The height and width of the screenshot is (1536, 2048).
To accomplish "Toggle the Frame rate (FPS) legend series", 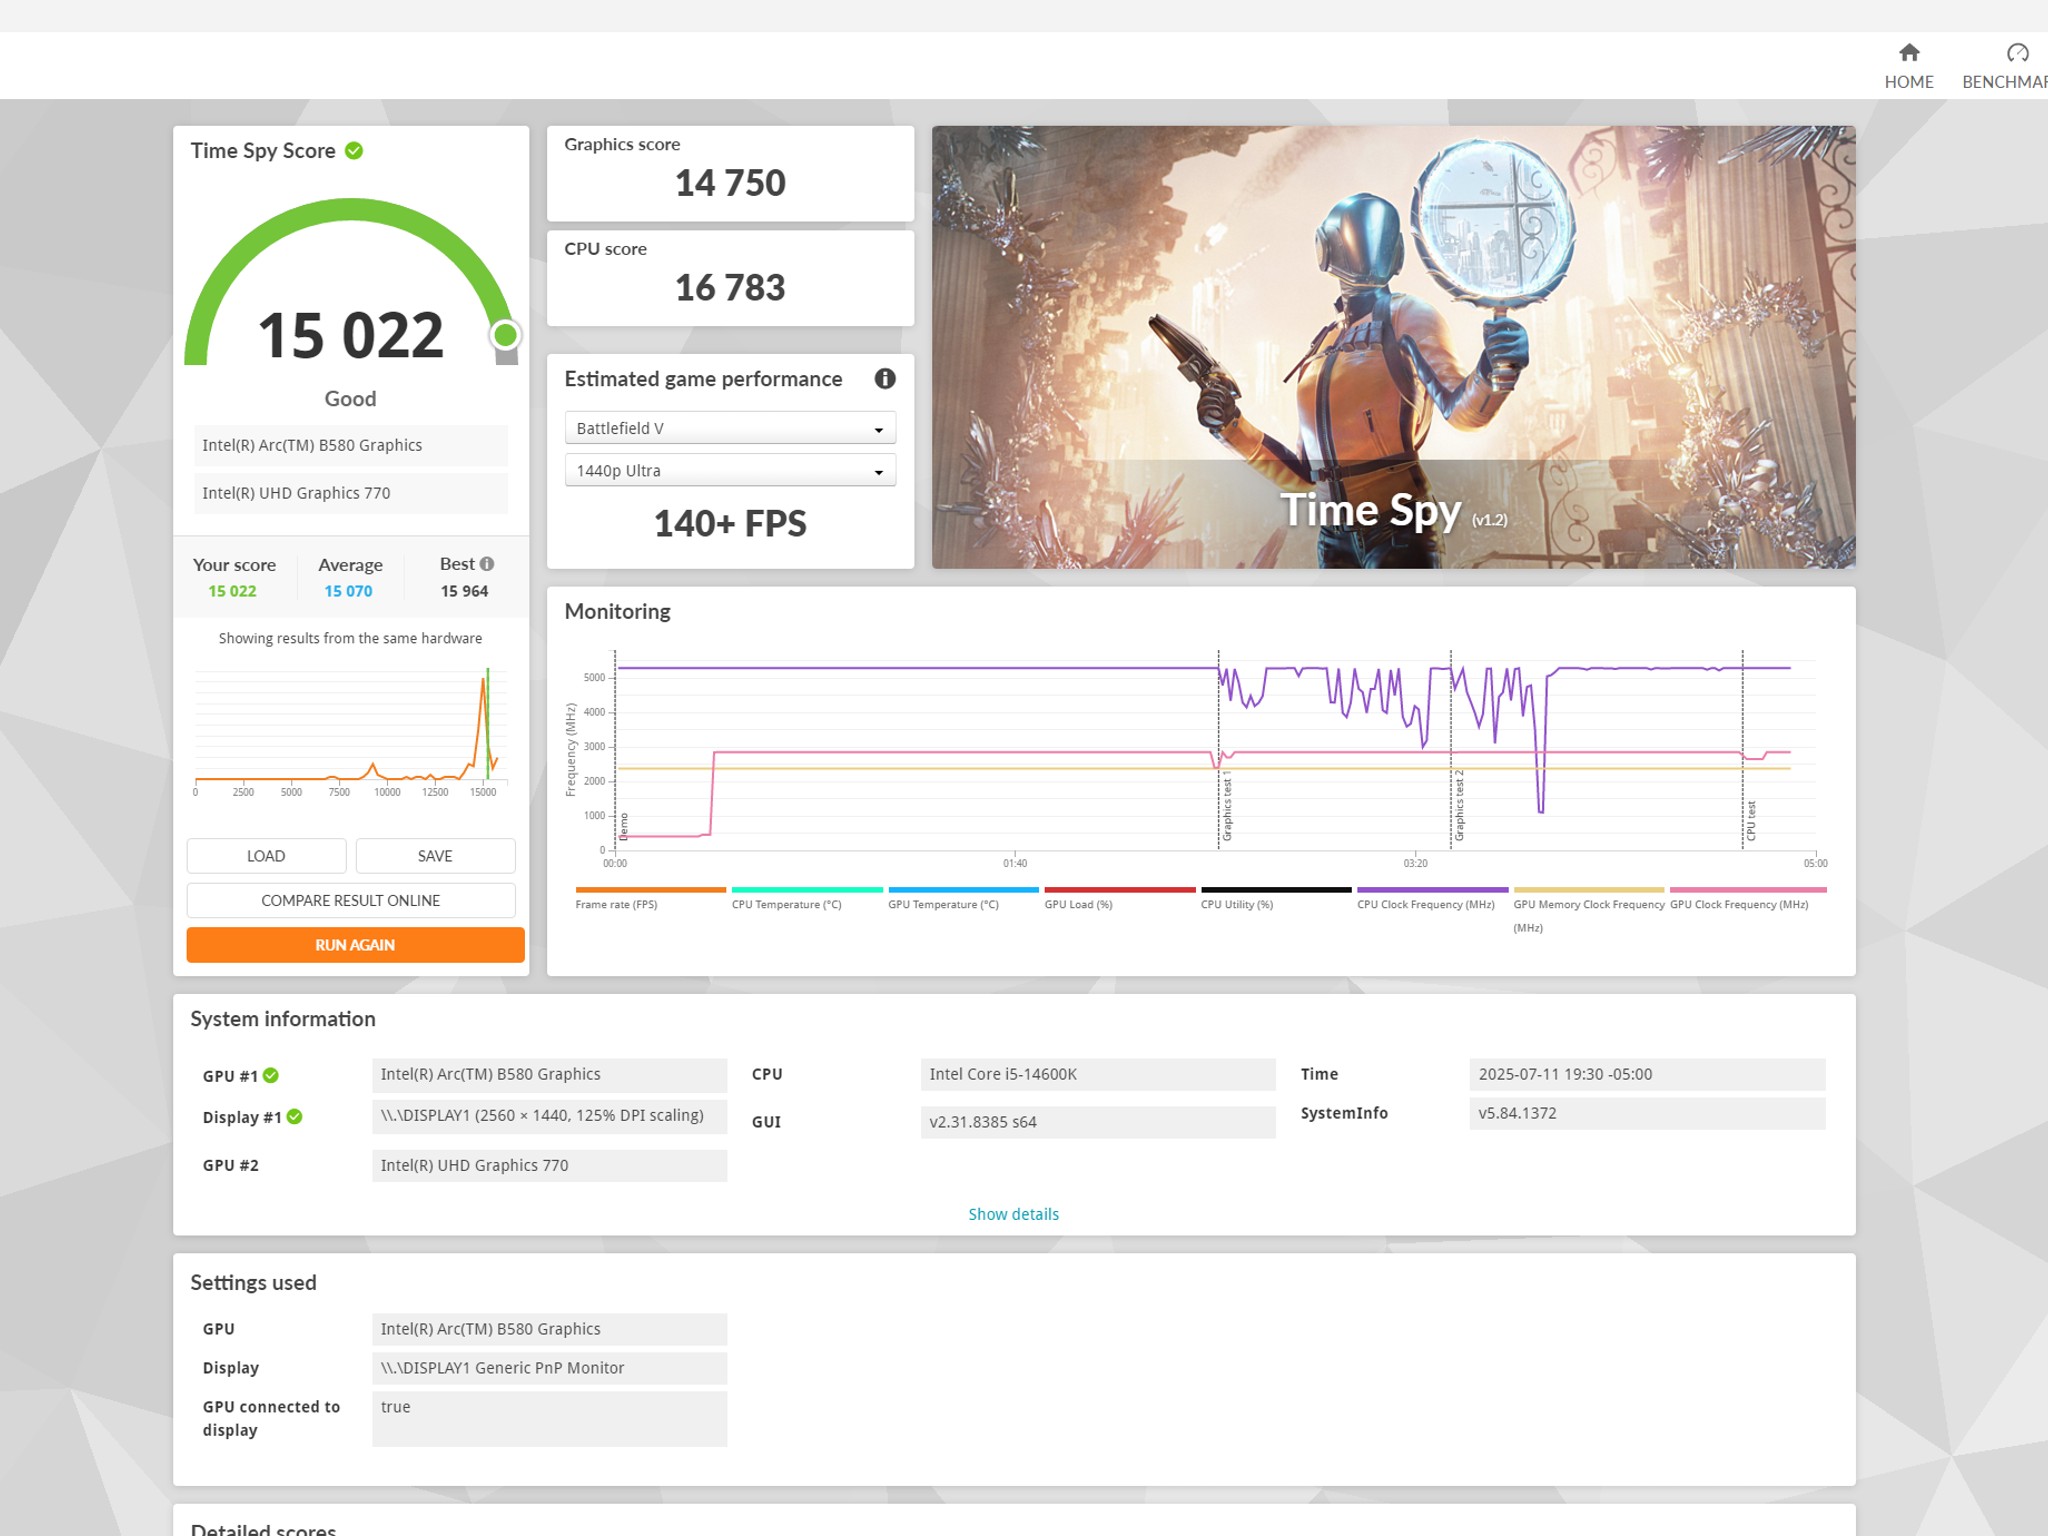I will 616,904.
